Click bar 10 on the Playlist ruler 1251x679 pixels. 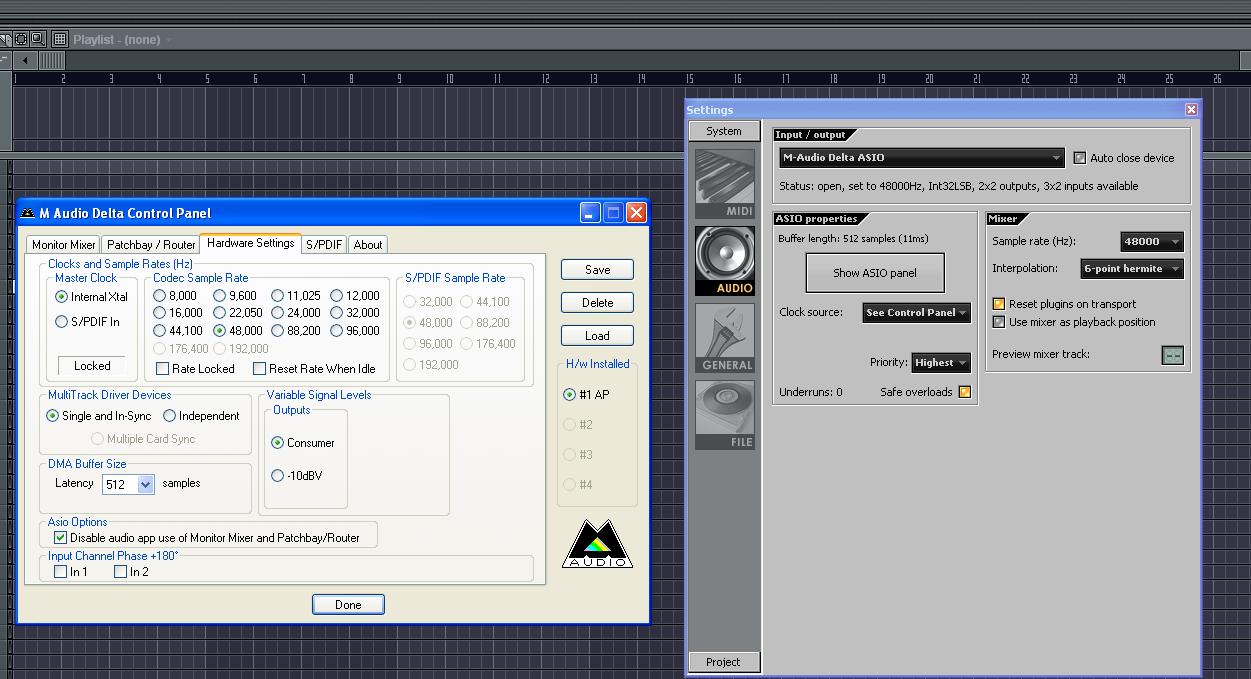coord(450,79)
